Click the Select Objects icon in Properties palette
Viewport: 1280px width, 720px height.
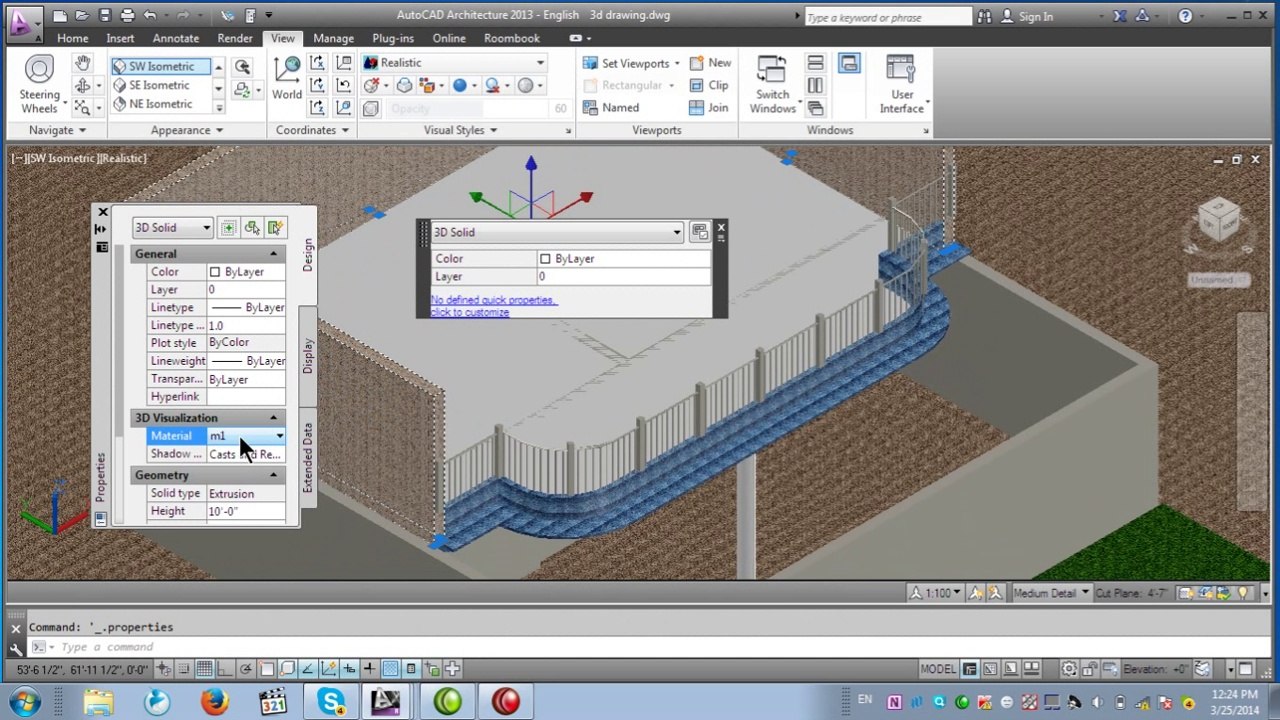click(x=252, y=228)
